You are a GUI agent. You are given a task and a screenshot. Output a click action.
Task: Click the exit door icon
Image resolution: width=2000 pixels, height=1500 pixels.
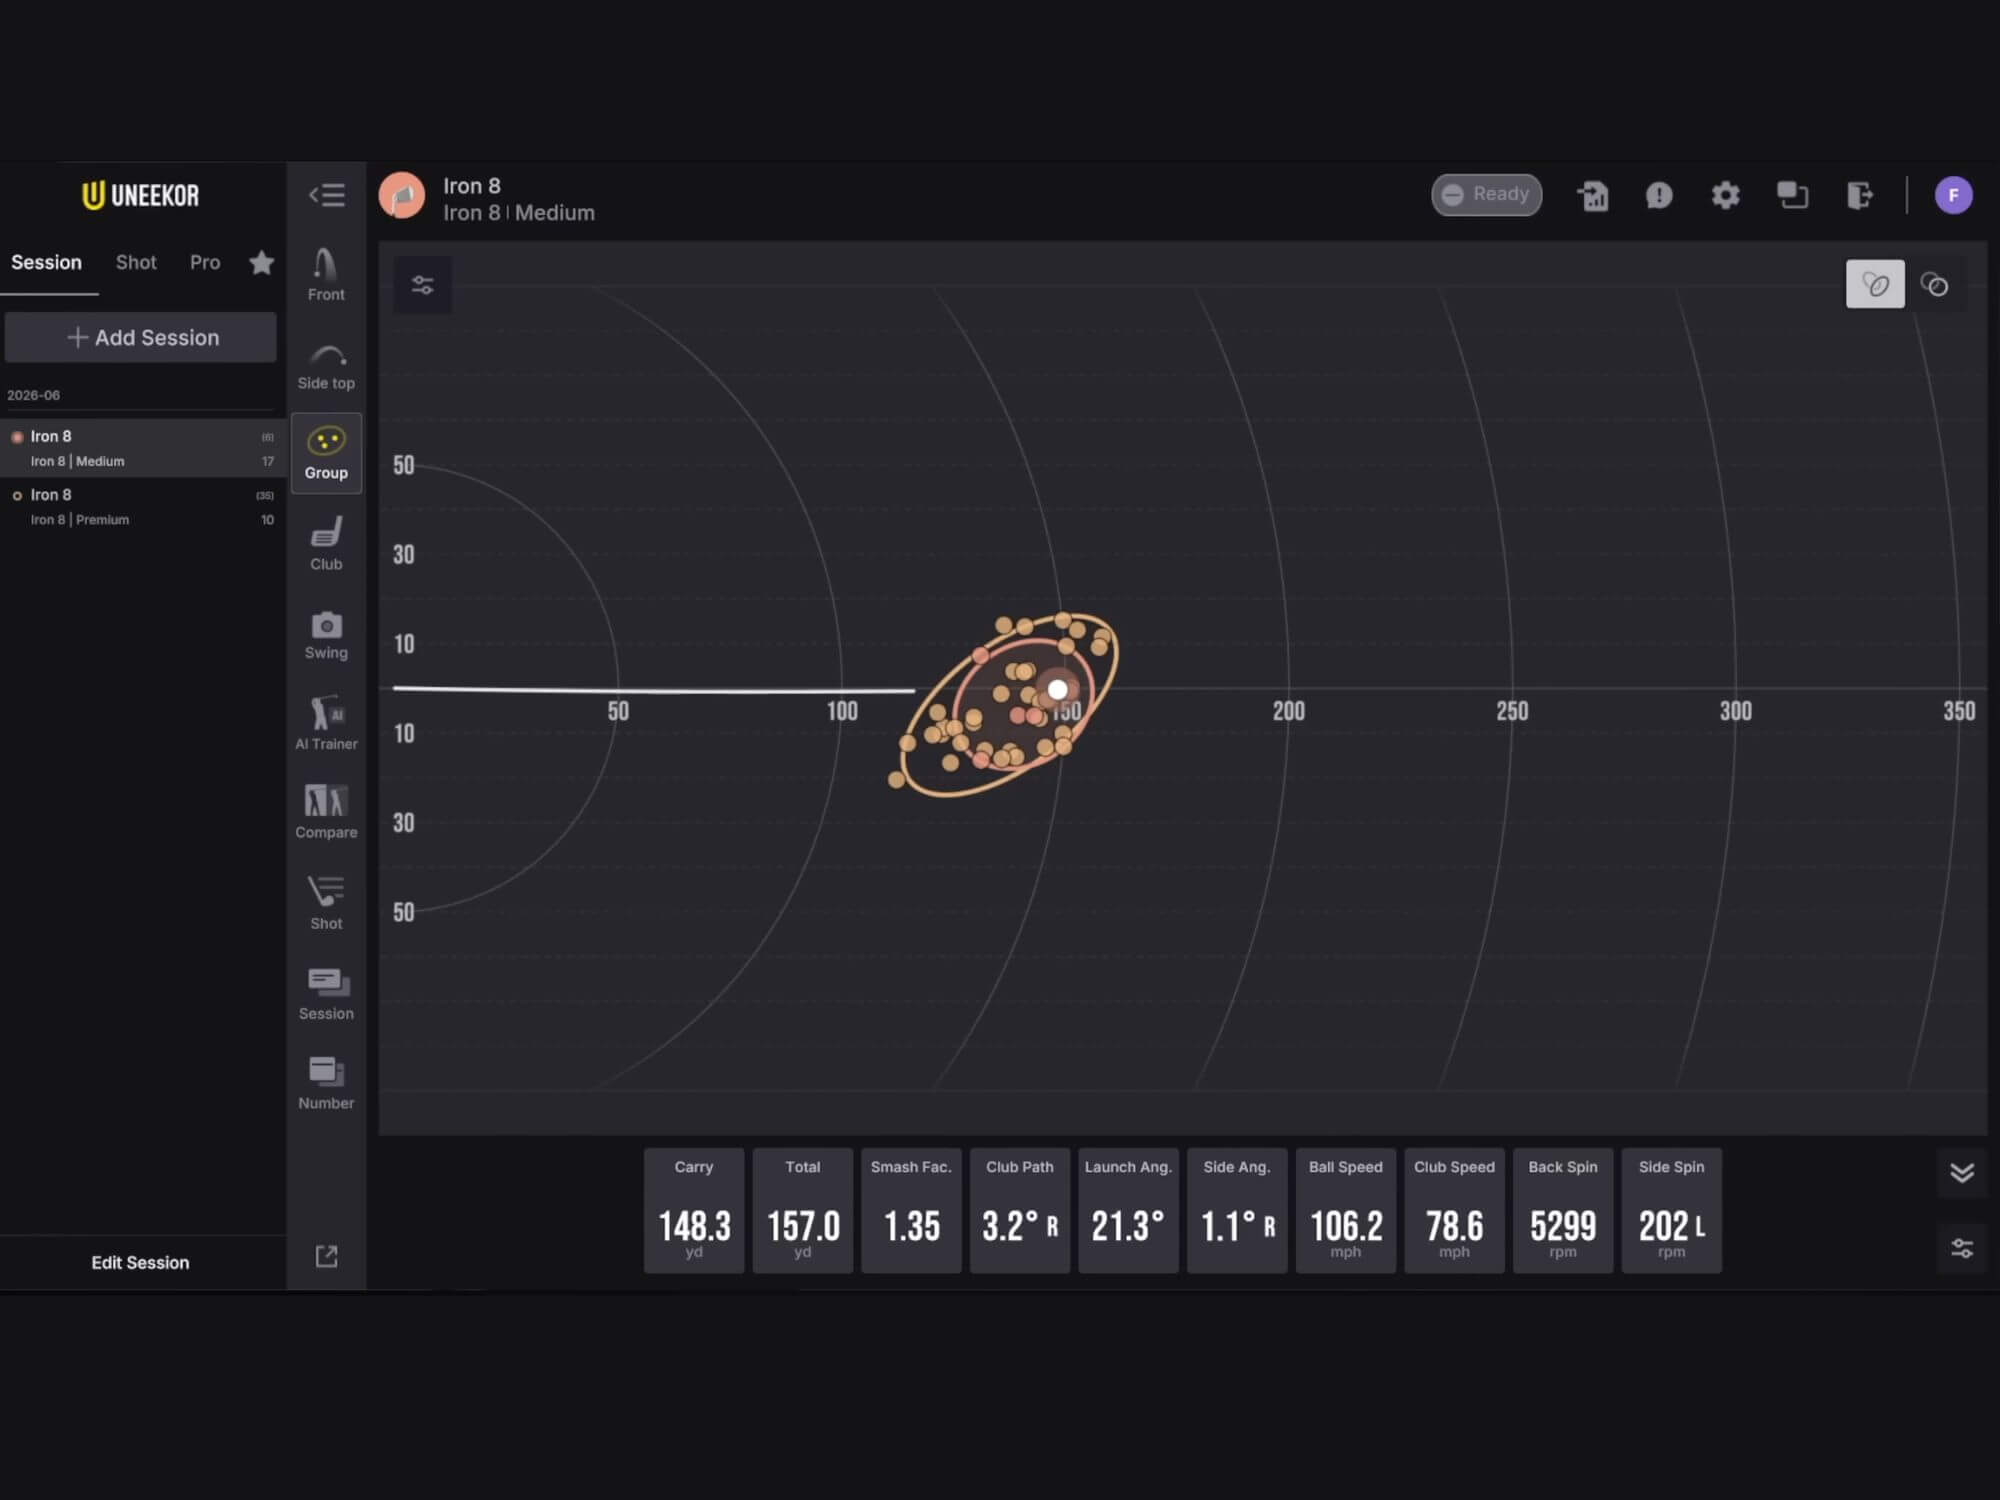point(1859,195)
